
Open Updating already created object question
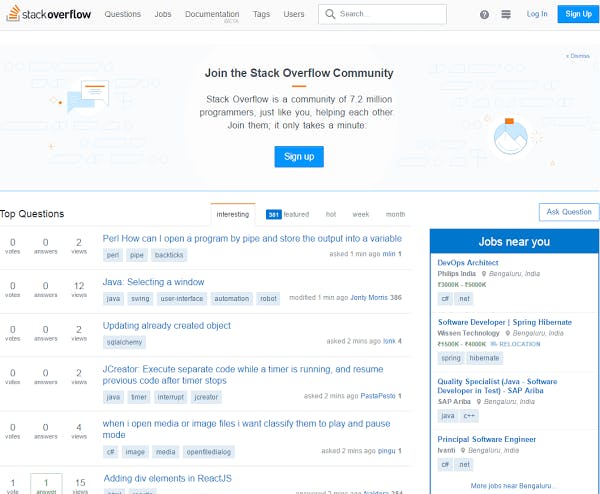click(x=166, y=326)
